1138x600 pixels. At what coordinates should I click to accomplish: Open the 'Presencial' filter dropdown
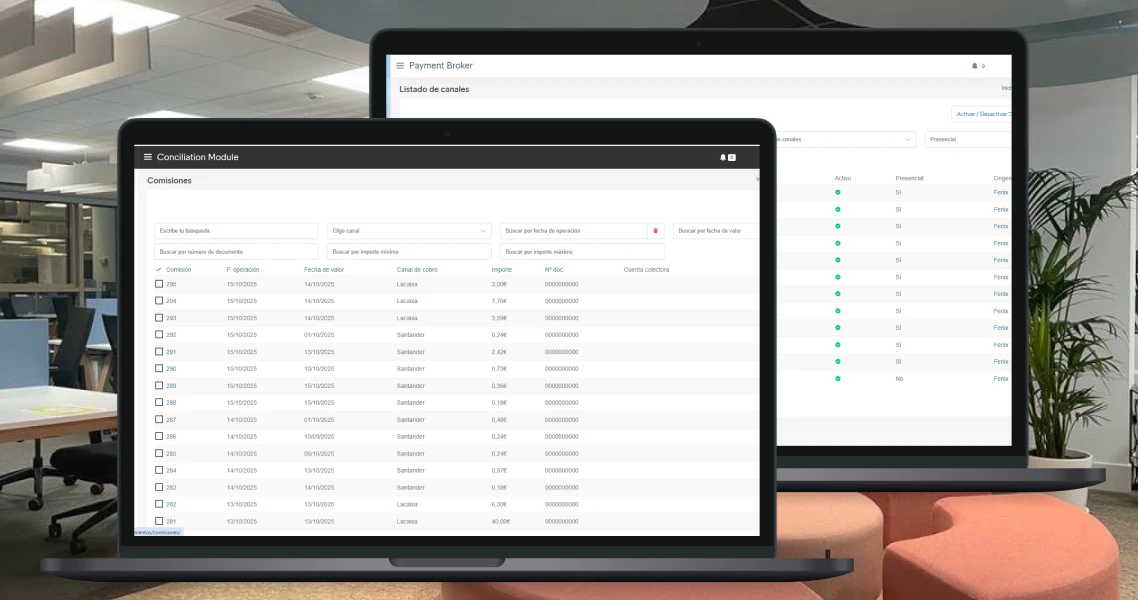(x=967, y=140)
